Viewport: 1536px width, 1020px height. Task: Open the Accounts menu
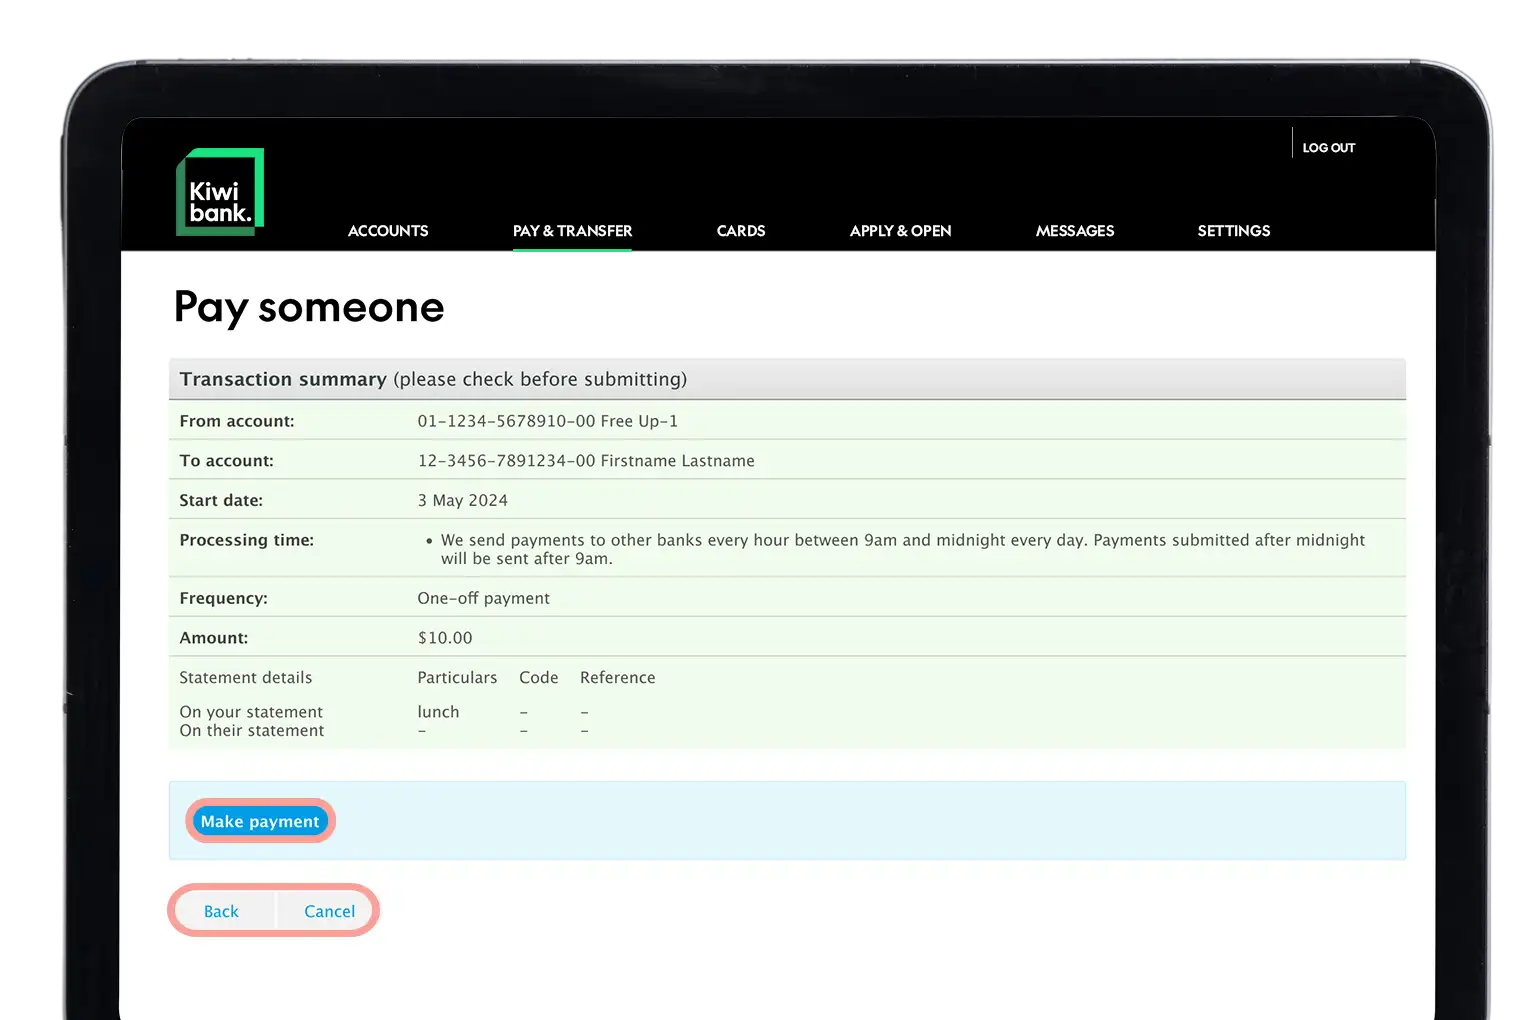tap(388, 231)
